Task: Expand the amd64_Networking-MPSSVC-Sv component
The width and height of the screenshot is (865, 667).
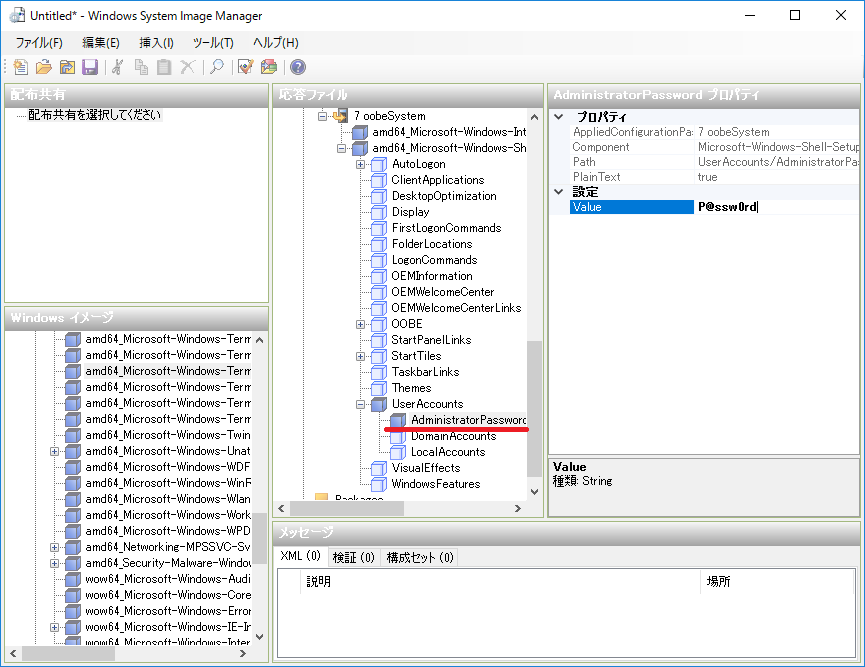Action: [x=54, y=547]
